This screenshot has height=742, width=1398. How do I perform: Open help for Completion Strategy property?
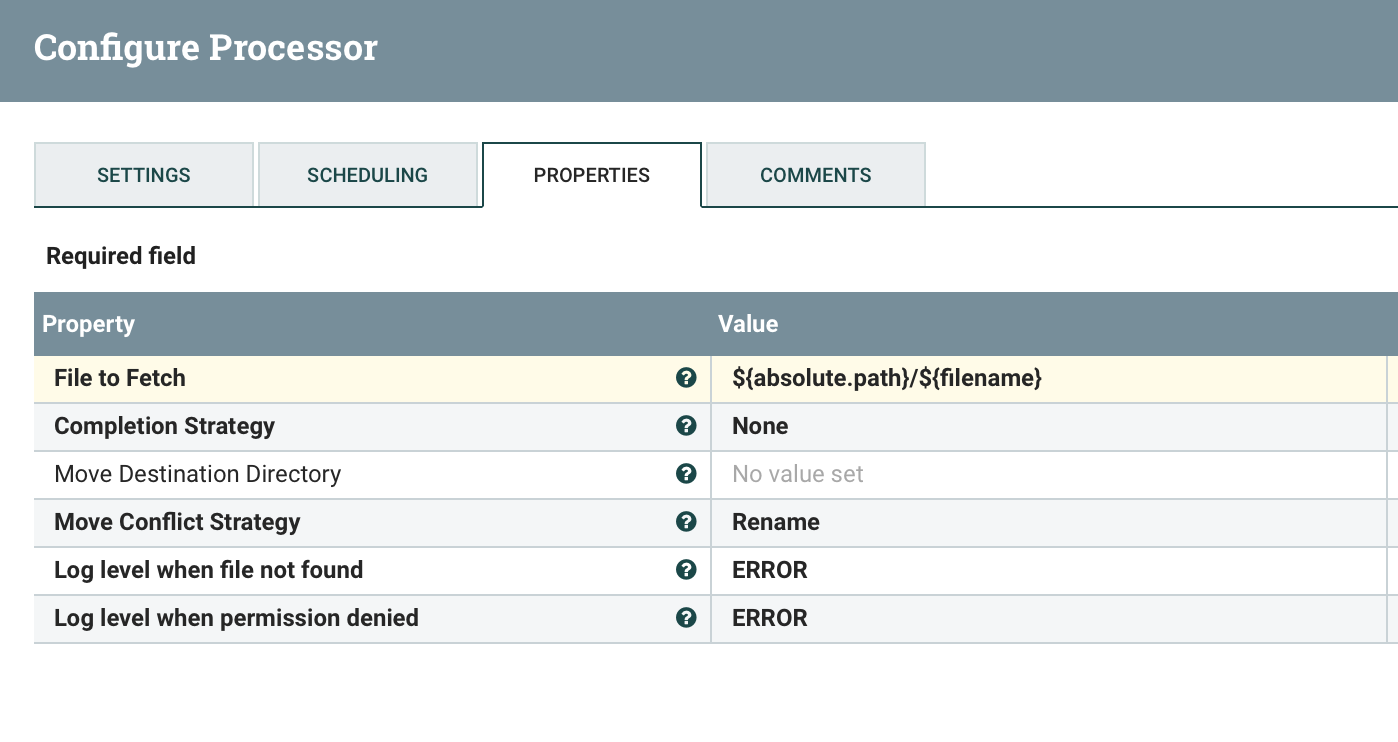pyautogui.click(x=686, y=426)
